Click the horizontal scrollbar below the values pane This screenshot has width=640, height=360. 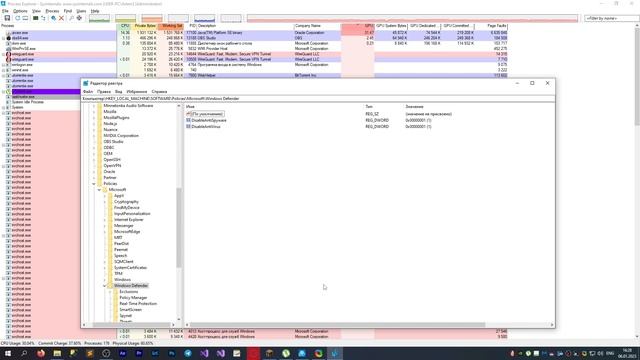(338, 325)
